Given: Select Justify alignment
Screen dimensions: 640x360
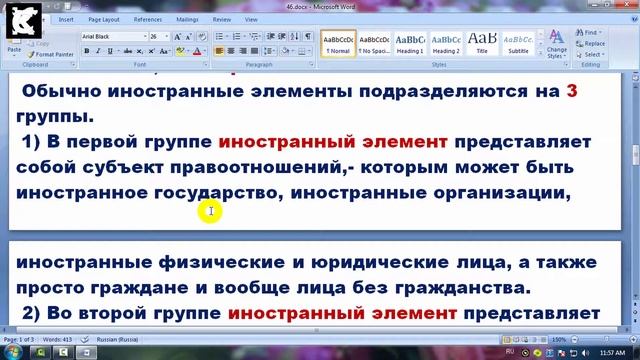Looking at the screenshot, I should 255,51.
